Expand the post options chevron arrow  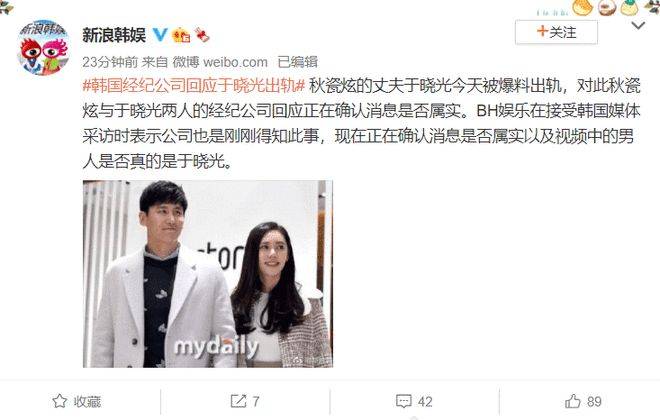(x=638, y=26)
